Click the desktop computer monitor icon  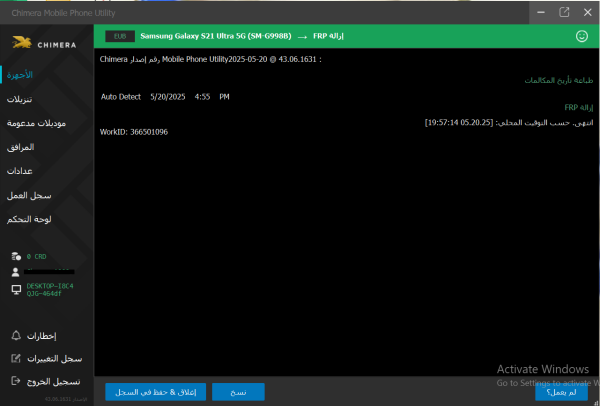click(16, 290)
